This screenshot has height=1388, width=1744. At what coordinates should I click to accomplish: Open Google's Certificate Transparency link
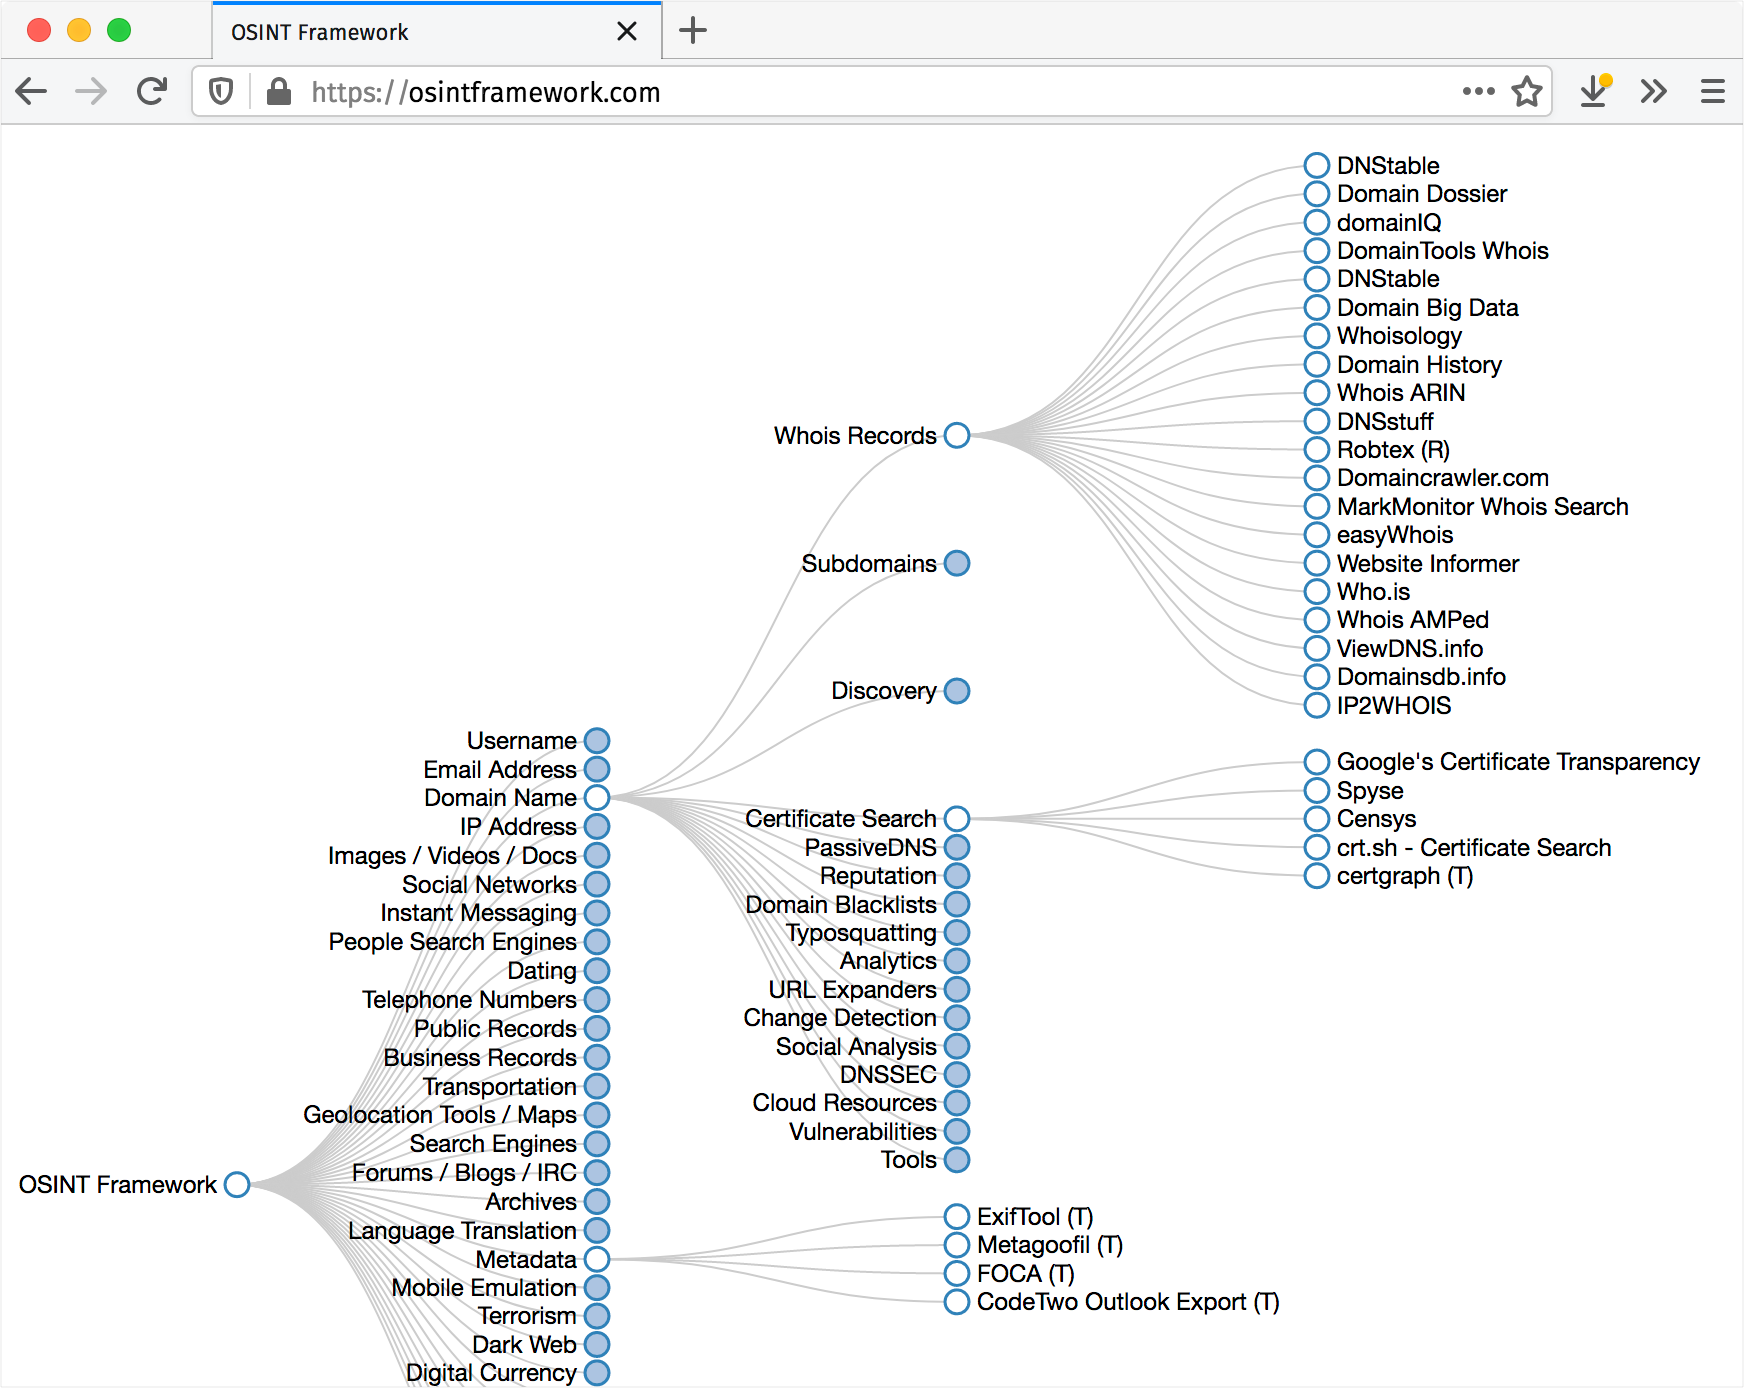(x=1518, y=762)
